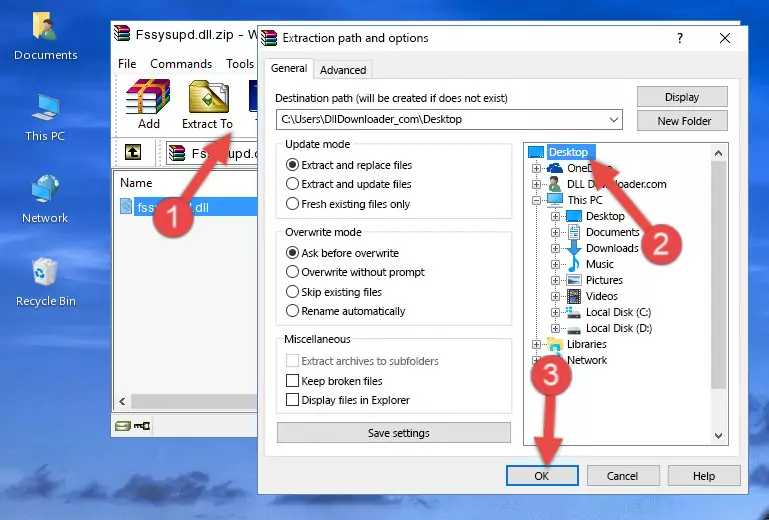
Task: Open the Documents desktop shortcut
Action: point(45,36)
